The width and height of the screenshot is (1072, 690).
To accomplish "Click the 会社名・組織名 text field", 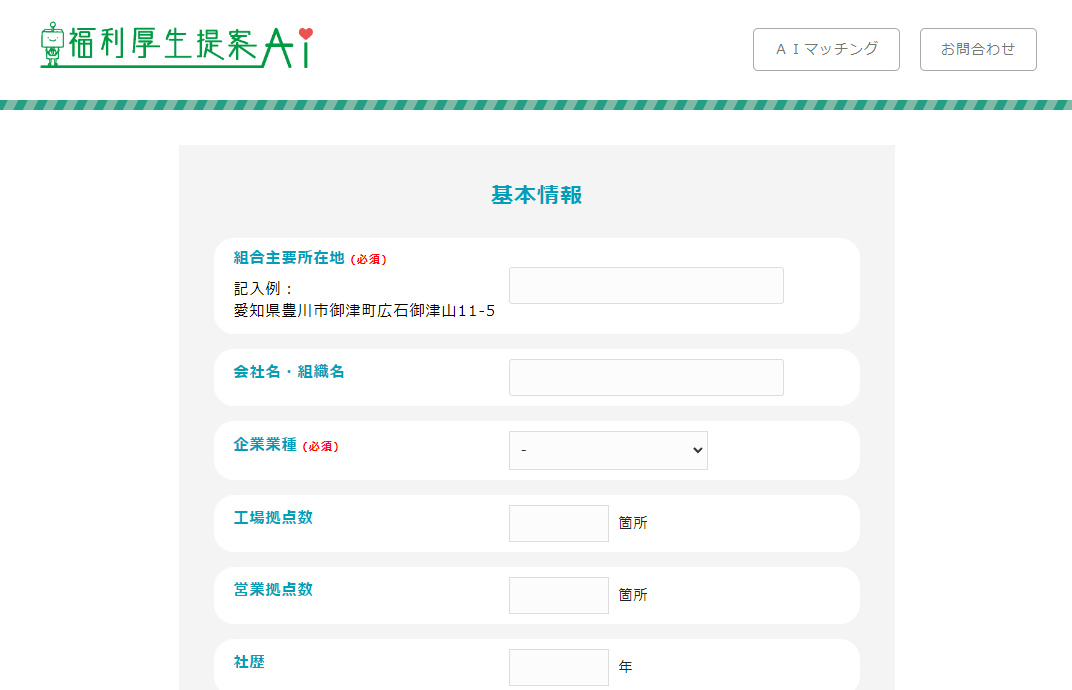I will 646,377.
